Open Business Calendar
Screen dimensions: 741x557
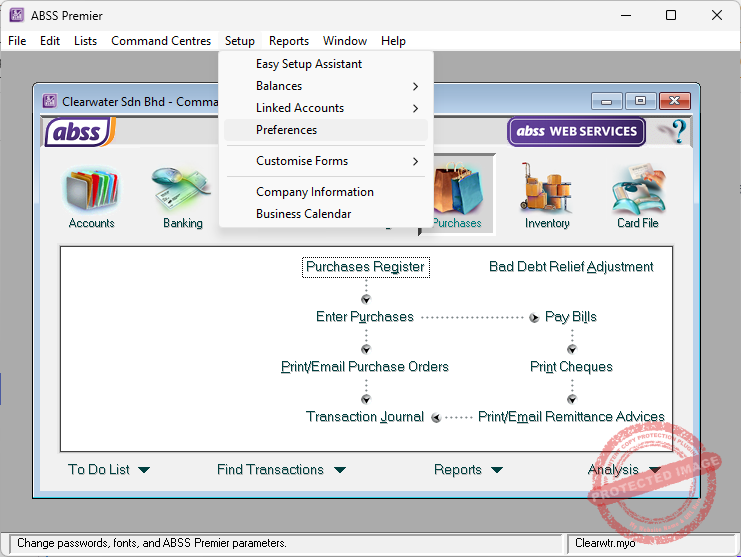click(x=326, y=214)
